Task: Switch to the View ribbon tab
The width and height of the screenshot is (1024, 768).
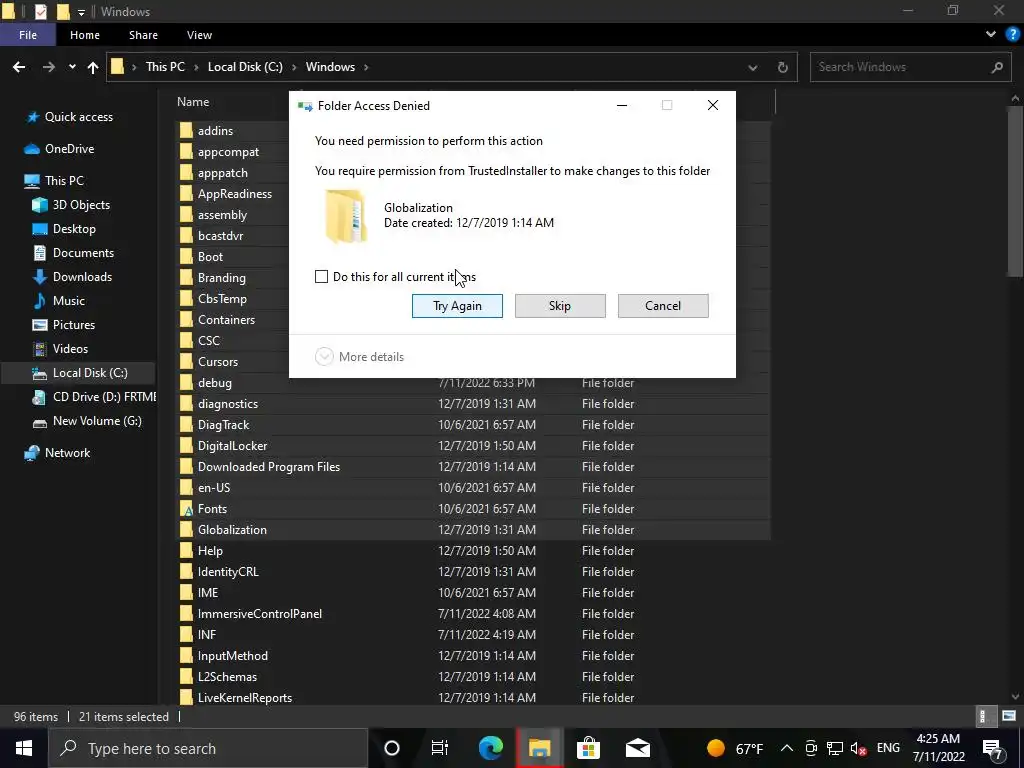Action: coord(199,35)
